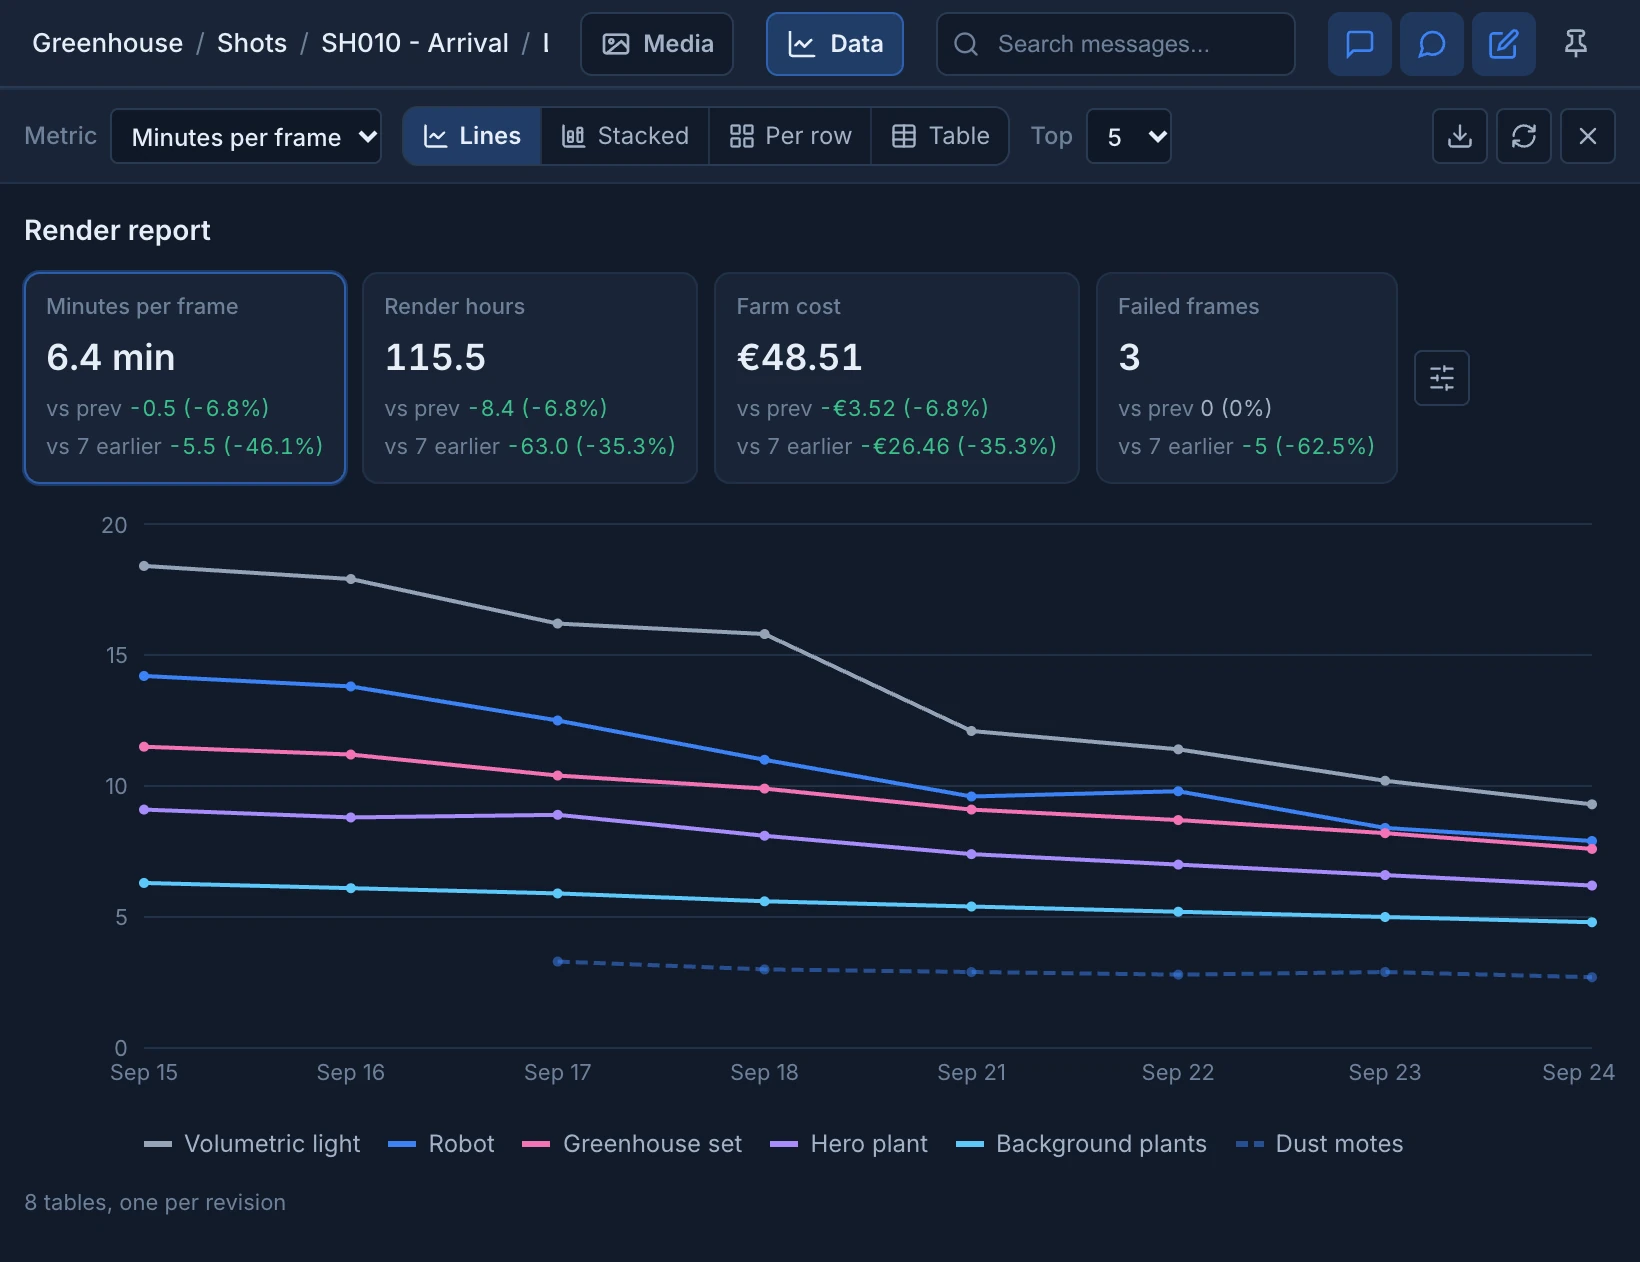Select the Render hours stat card
Screen dimensions: 1640x1262
pyautogui.click(x=530, y=378)
